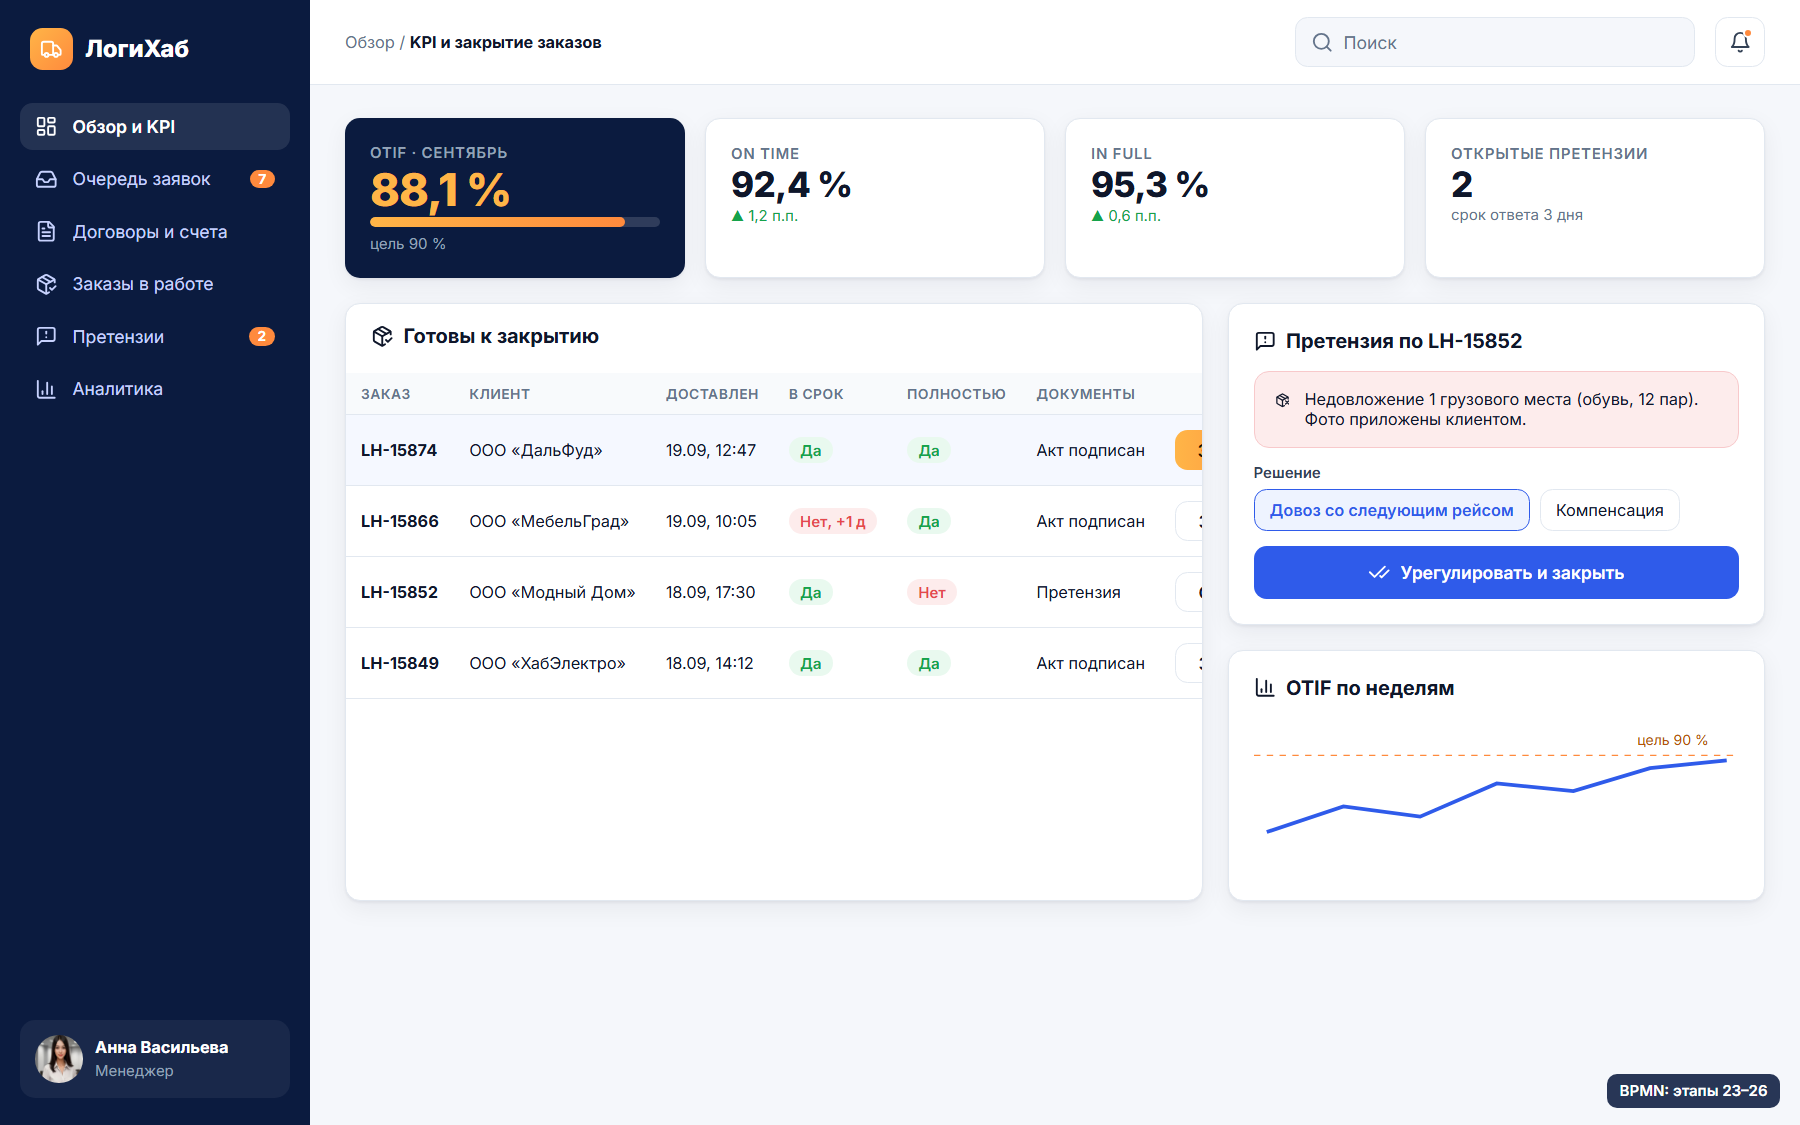Click the Доставлен column header
The image size is (1800, 1125).
click(712, 394)
